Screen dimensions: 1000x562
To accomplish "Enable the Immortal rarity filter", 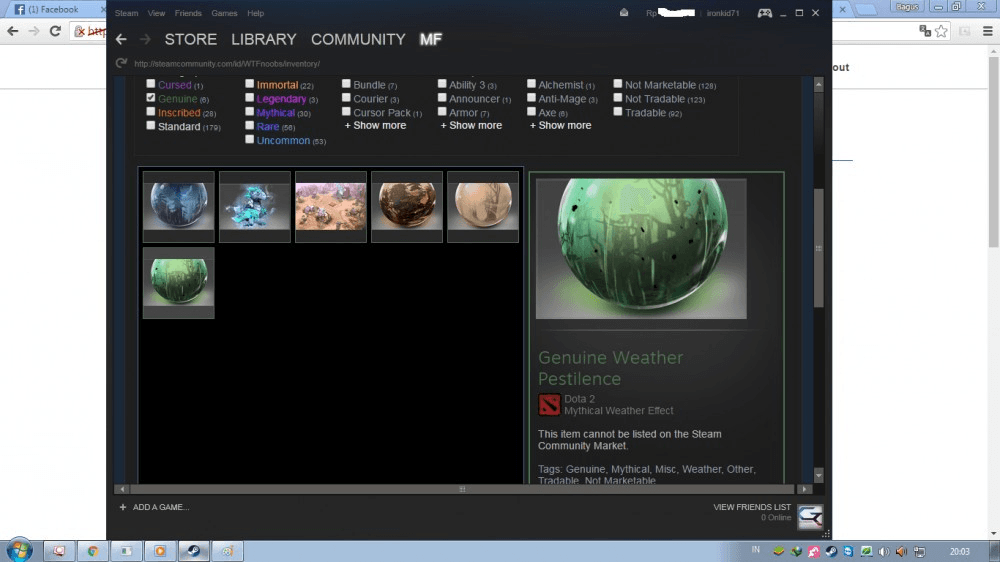I will 249,84.
